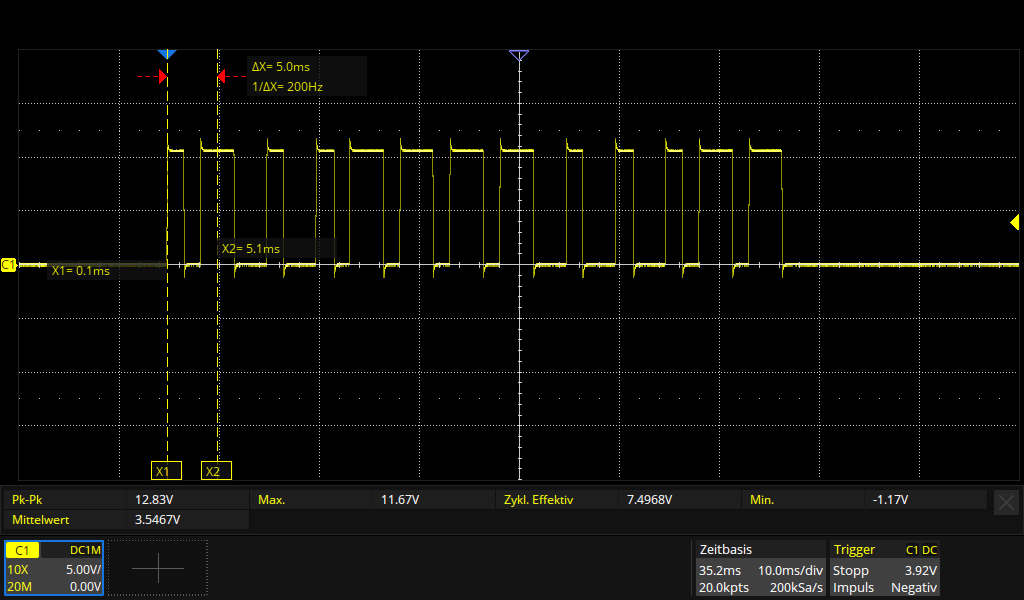The height and width of the screenshot is (600, 1024).
Task: Click the X2 cursor label box
Action: point(216,471)
